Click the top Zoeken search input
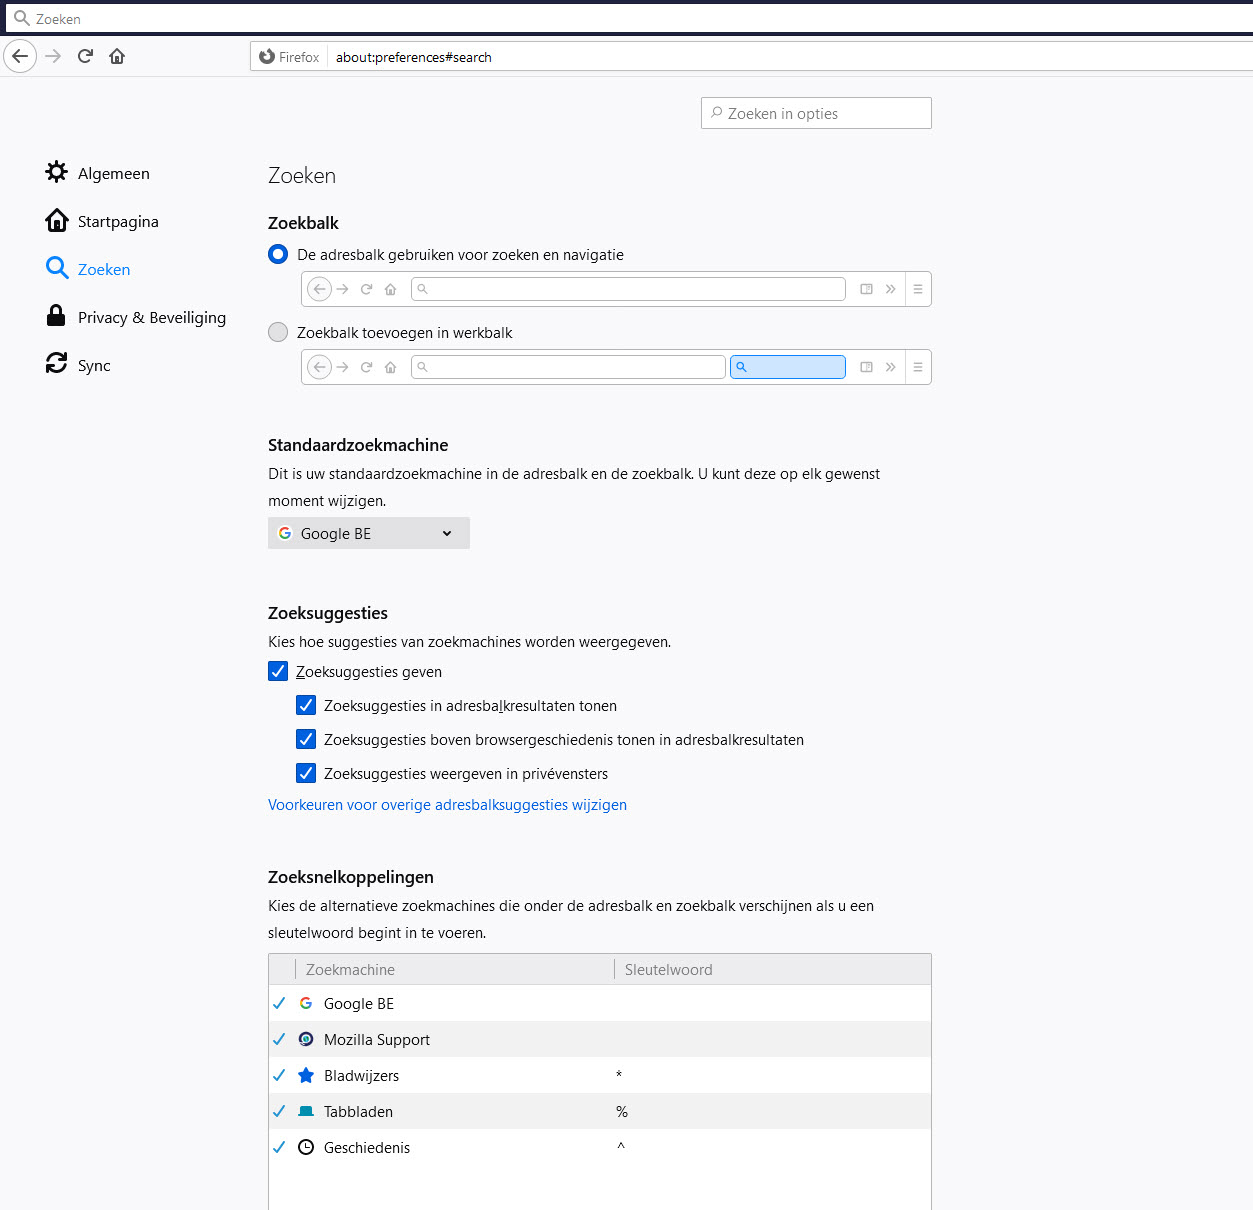 [628, 18]
